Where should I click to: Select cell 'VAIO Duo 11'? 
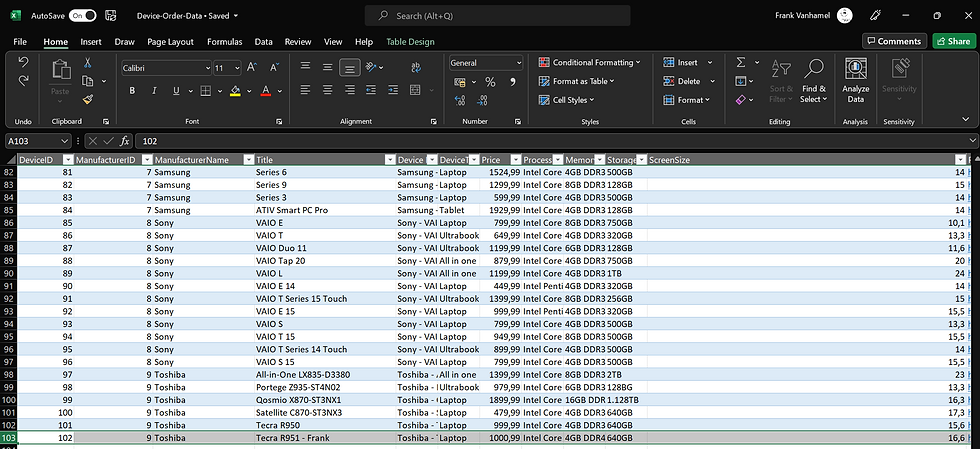[324, 248]
